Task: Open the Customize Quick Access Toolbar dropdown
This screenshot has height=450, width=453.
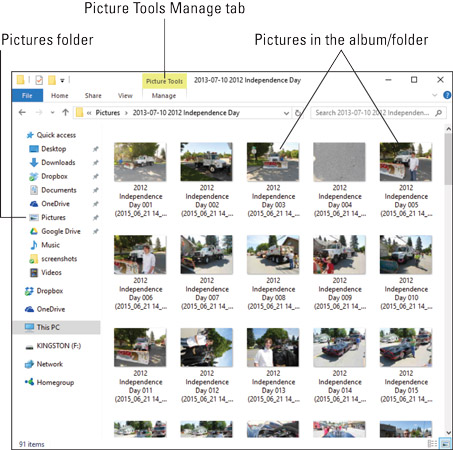Action: pos(62,80)
